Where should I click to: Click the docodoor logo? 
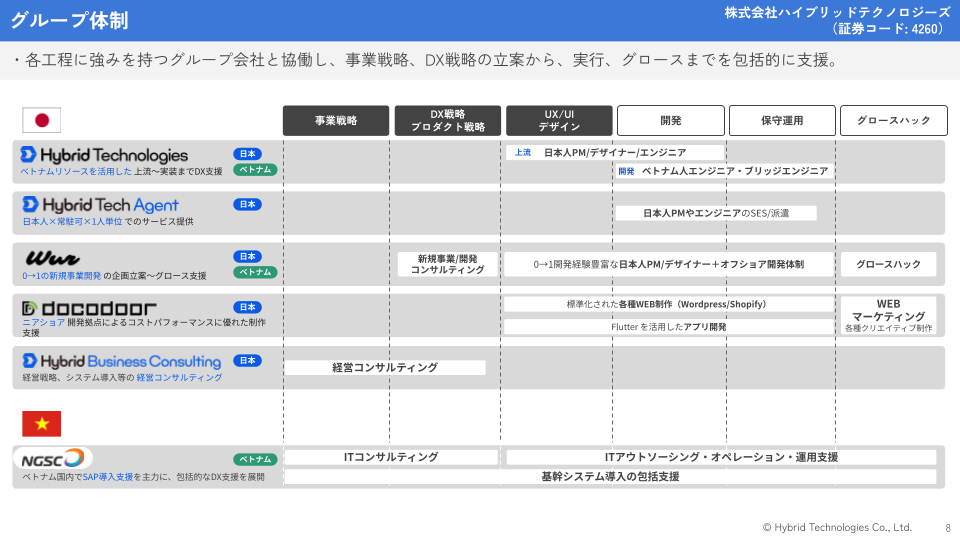(x=89, y=308)
